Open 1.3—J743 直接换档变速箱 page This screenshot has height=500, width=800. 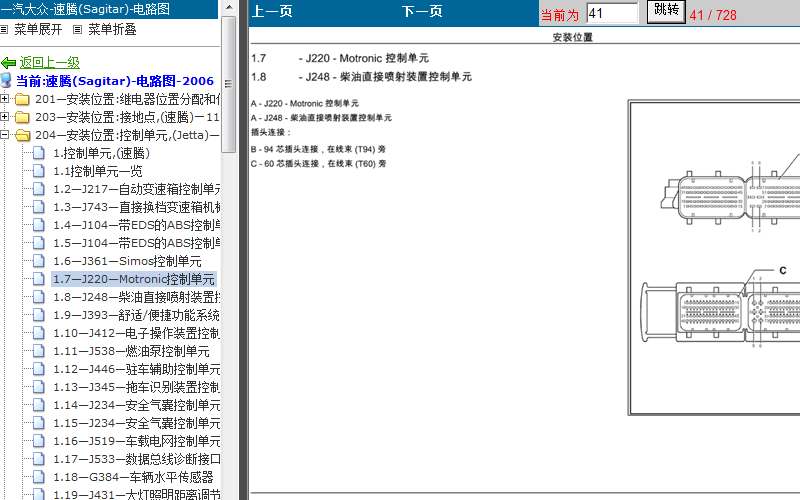(x=136, y=207)
